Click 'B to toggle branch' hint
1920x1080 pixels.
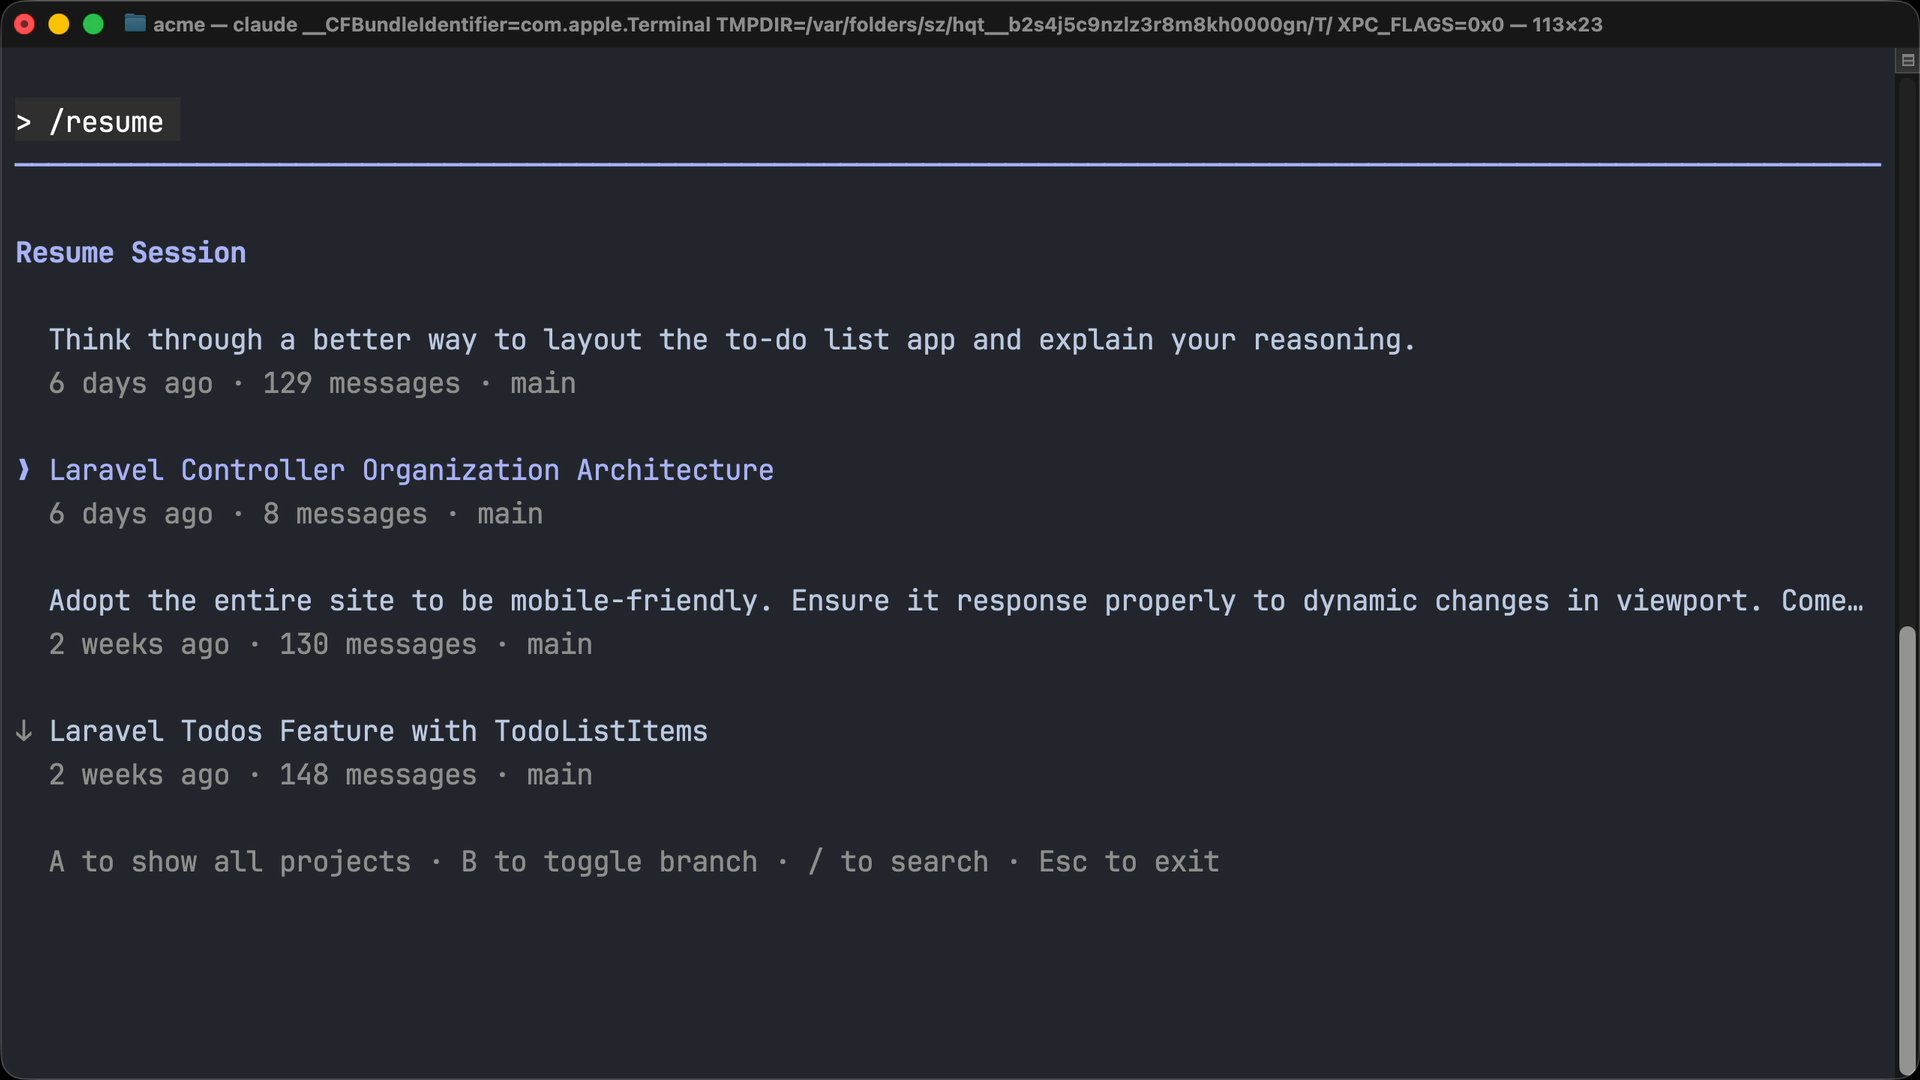tap(610, 861)
